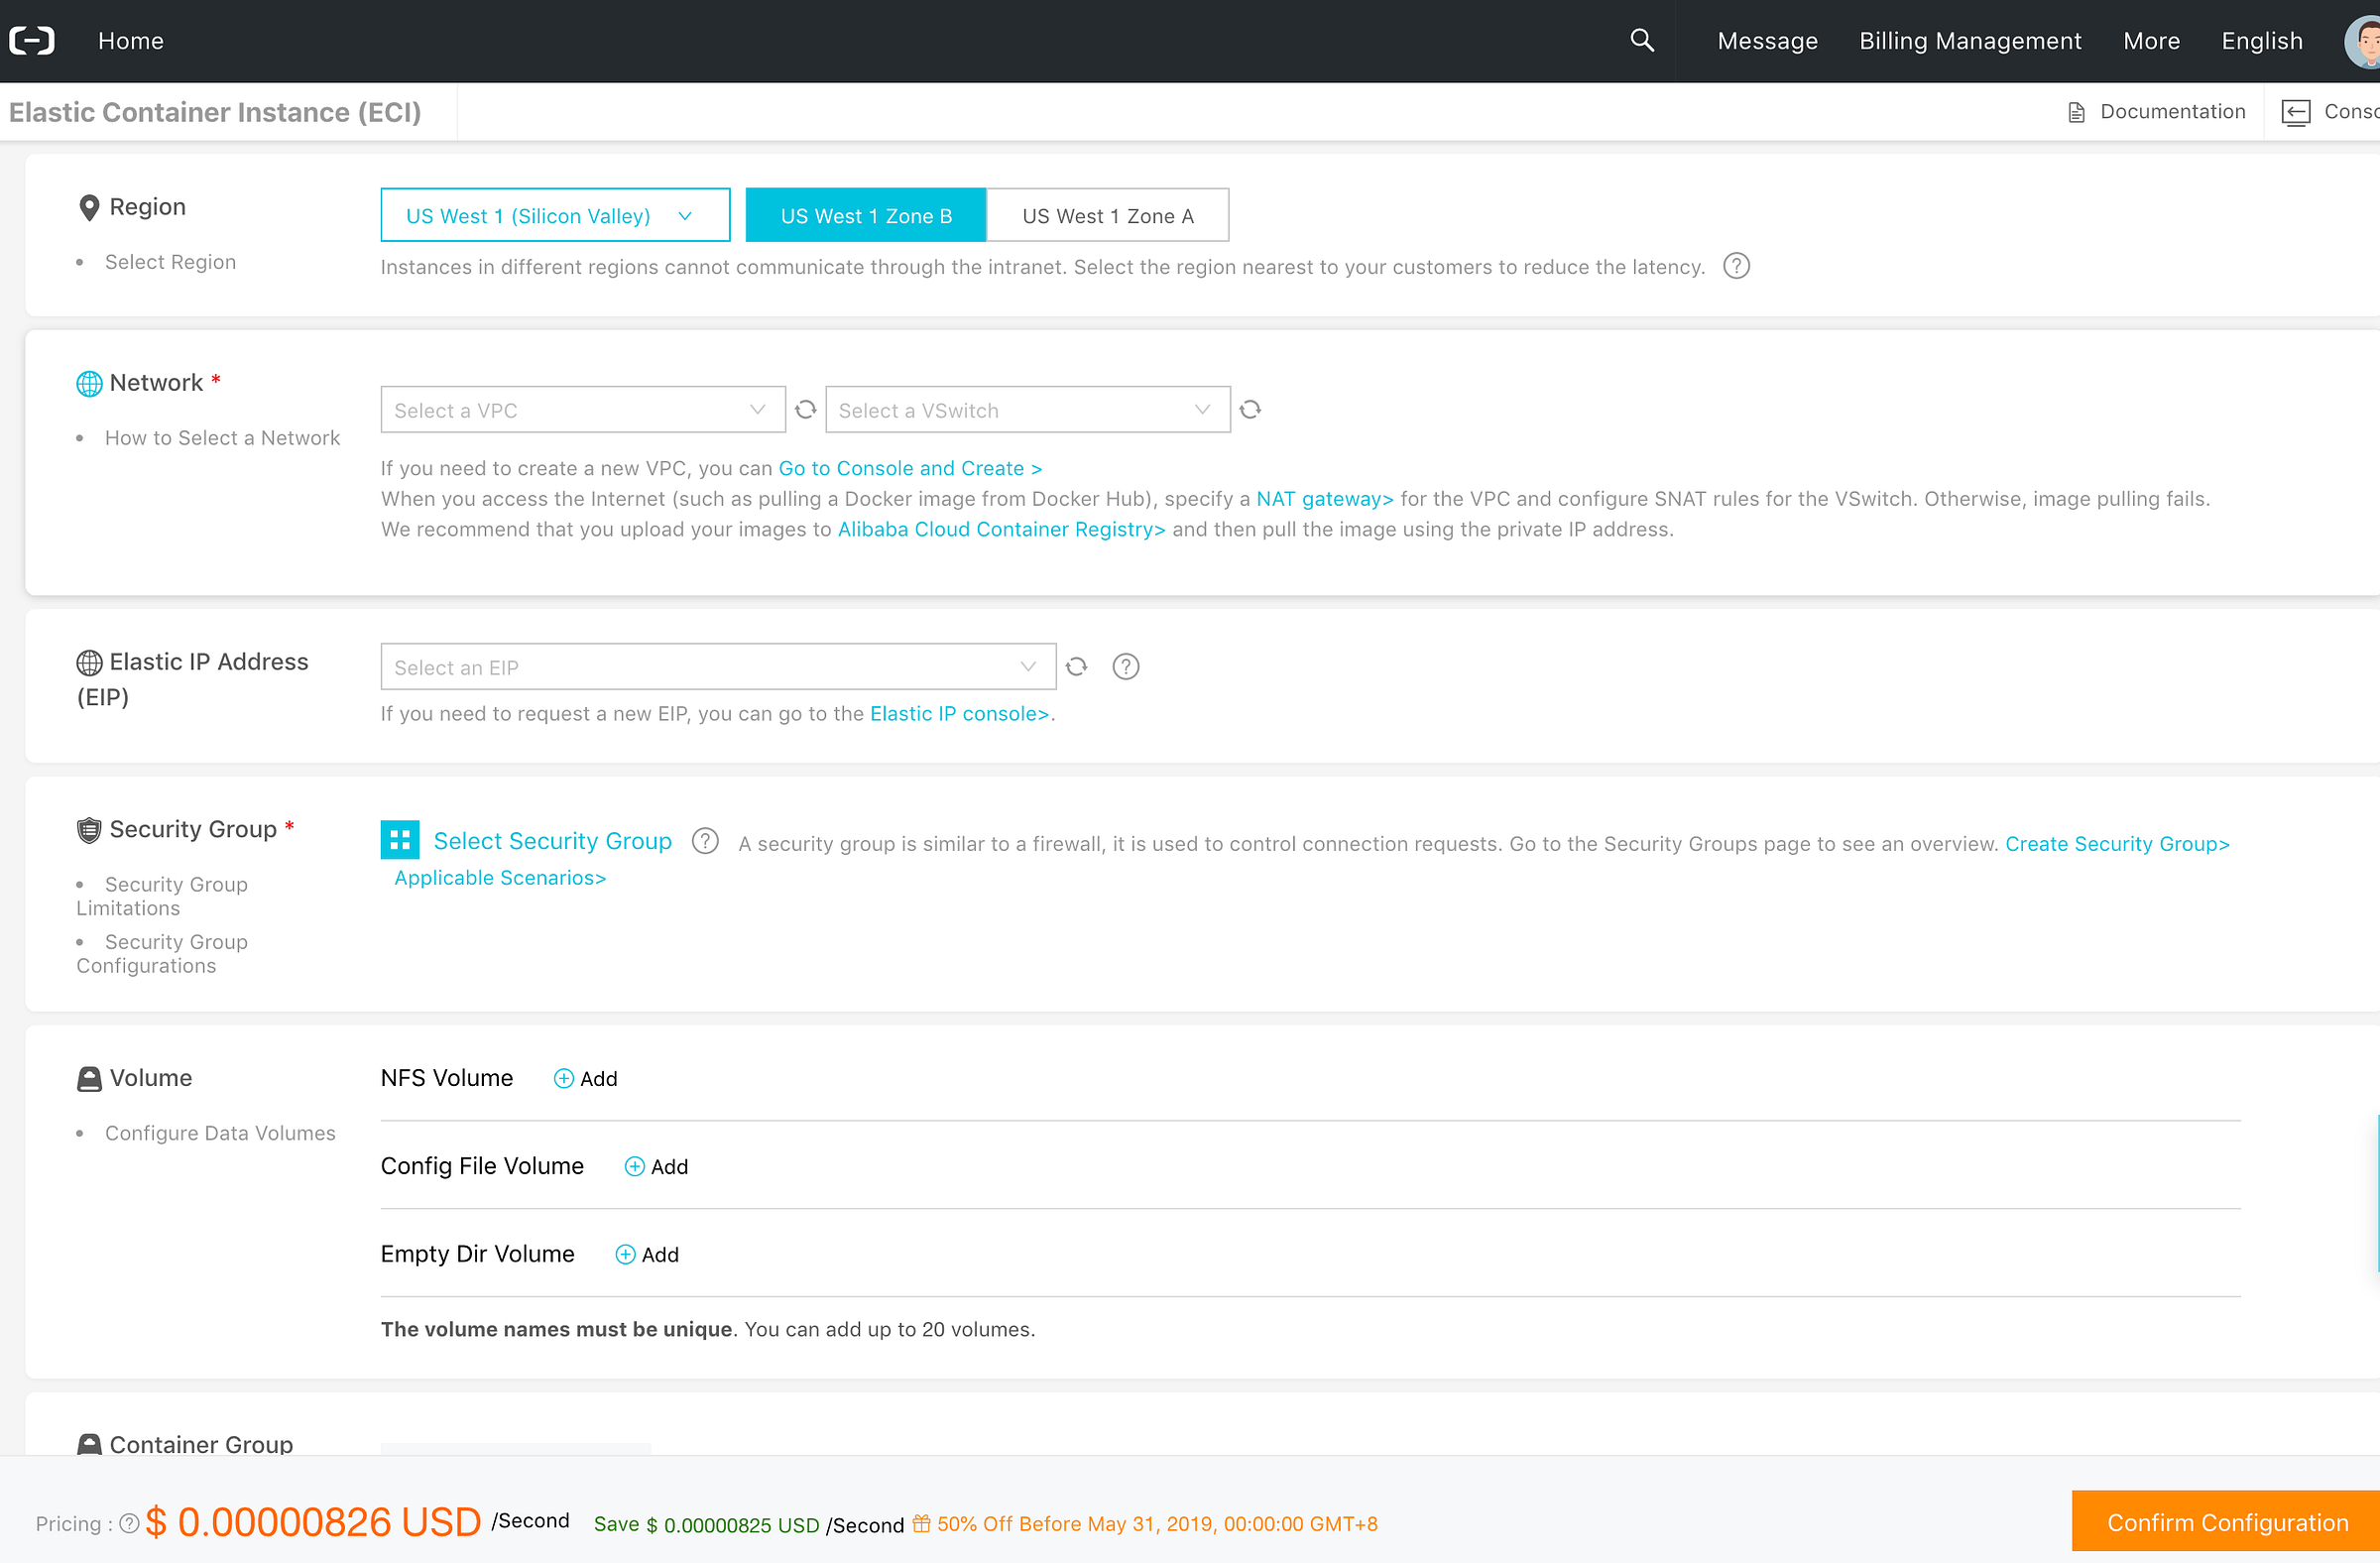
Task: Click help icon next to region description
Action: tap(1736, 266)
